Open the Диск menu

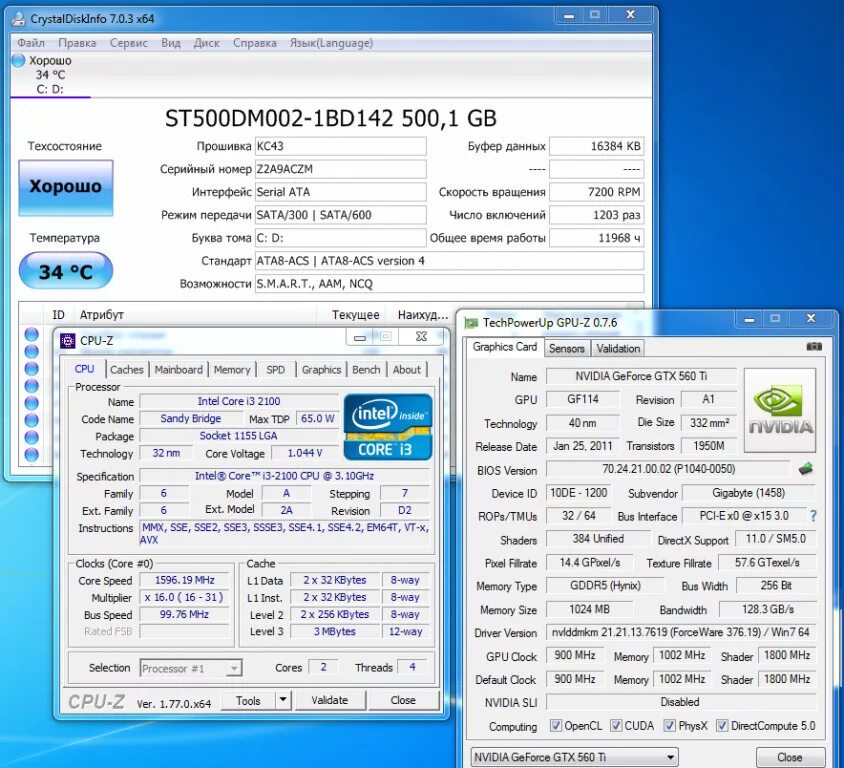(x=207, y=43)
